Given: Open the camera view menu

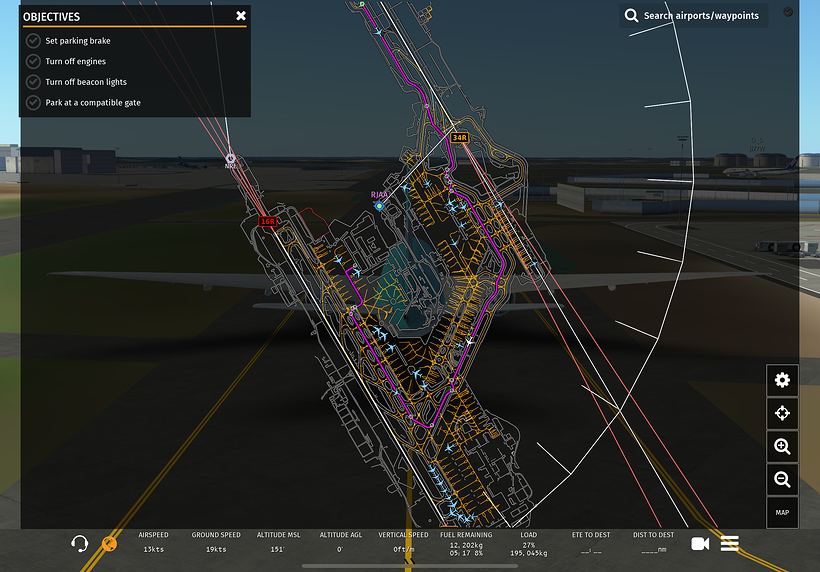Looking at the screenshot, I should pyautogui.click(x=700, y=544).
